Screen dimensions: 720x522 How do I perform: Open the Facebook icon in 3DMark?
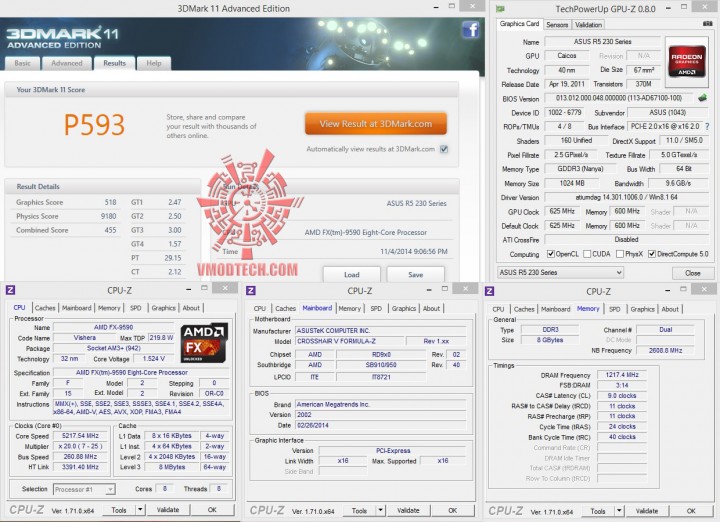click(x=471, y=30)
